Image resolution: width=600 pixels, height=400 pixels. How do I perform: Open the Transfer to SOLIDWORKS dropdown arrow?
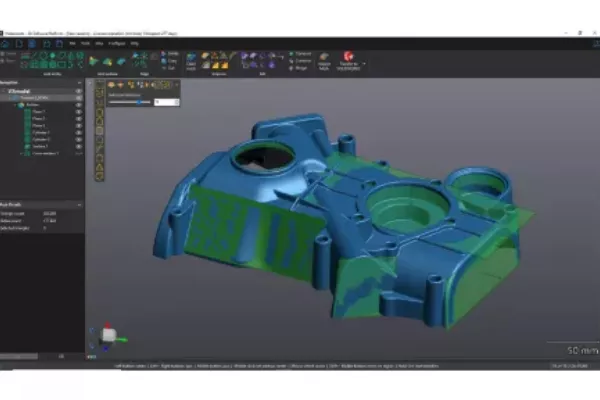tap(365, 62)
